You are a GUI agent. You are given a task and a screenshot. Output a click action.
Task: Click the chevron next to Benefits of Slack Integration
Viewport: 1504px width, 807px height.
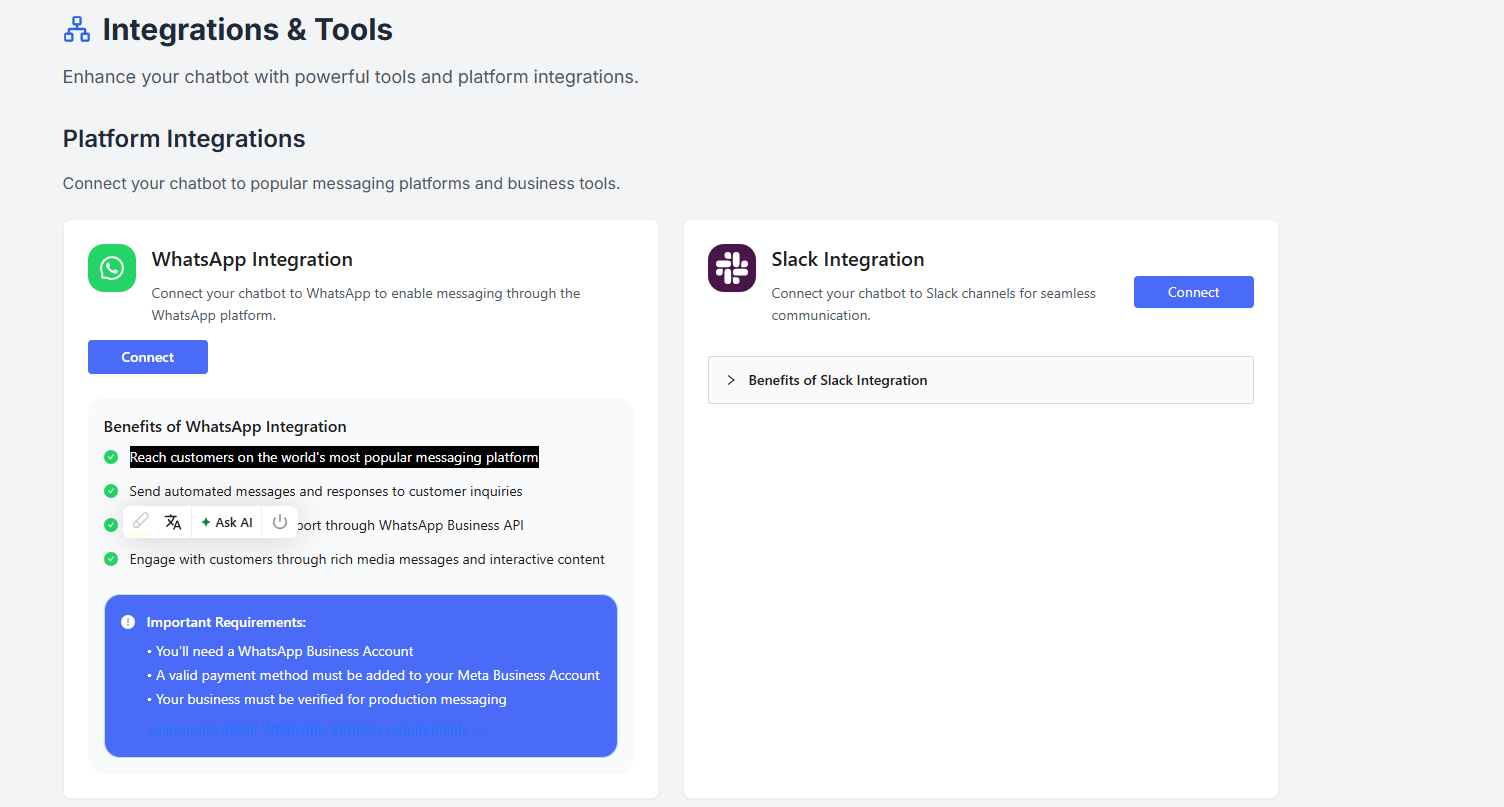click(731, 380)
